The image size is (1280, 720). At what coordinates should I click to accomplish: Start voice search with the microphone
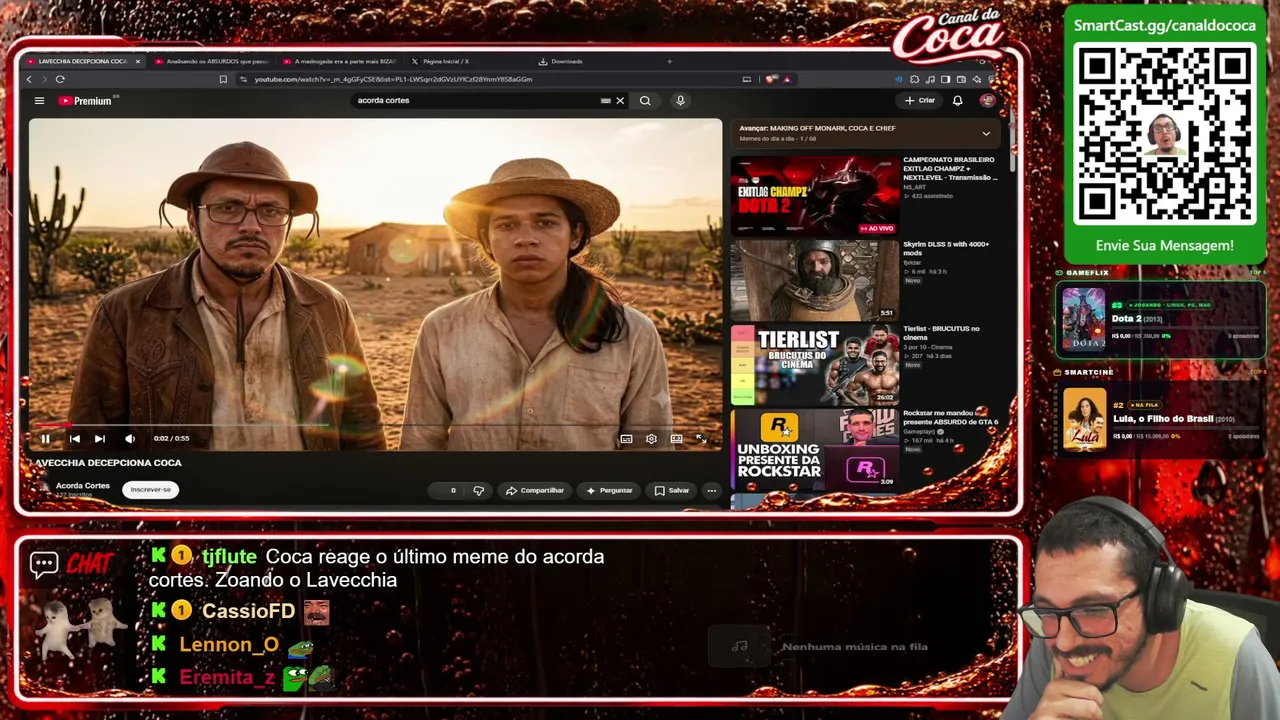coord(680,100)
